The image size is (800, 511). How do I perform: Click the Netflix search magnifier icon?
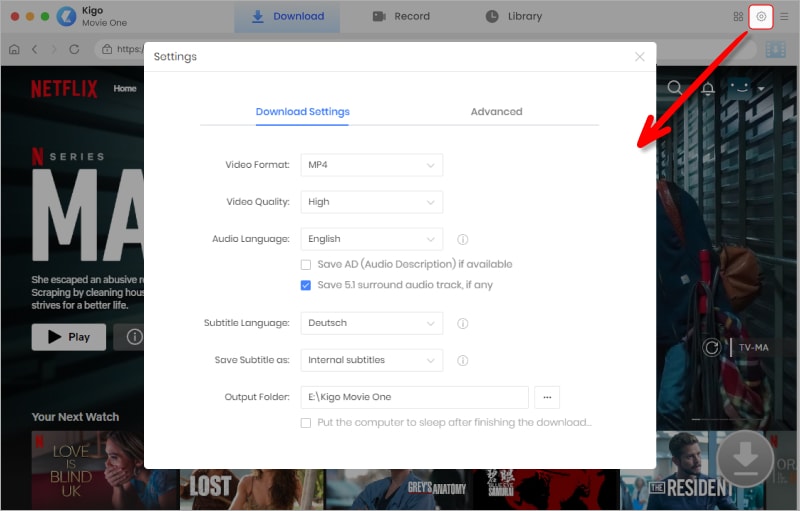pos(674,88)
